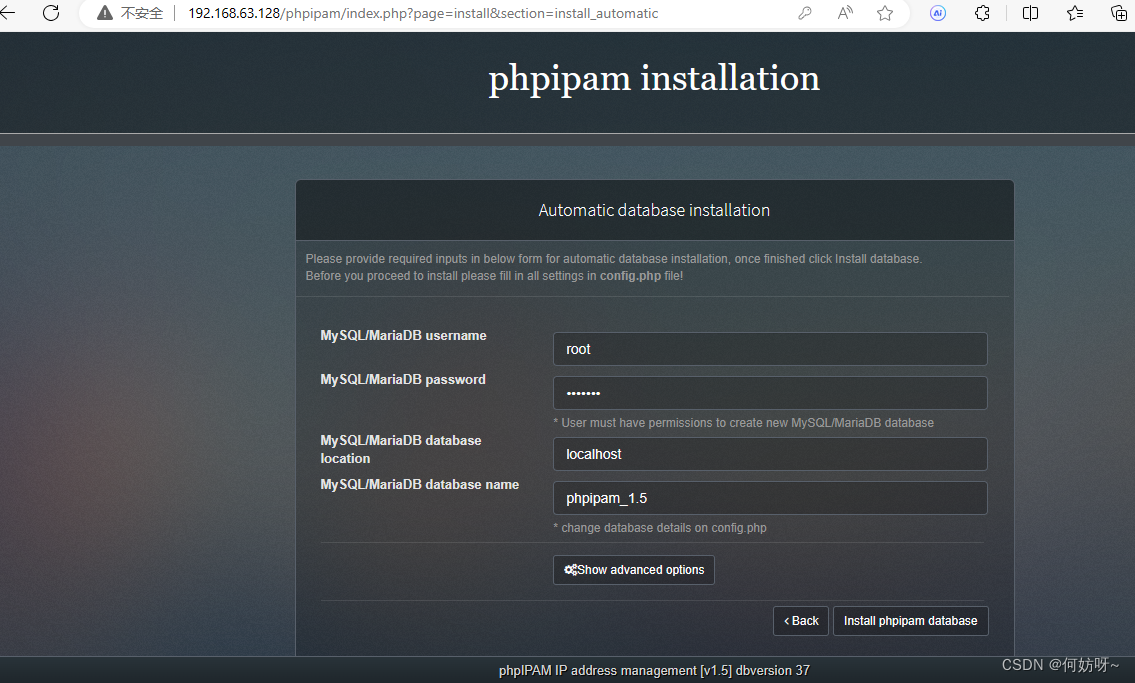Click the AI badge inside the address bar
1135x683 pixels.
(x=937, y=13)
